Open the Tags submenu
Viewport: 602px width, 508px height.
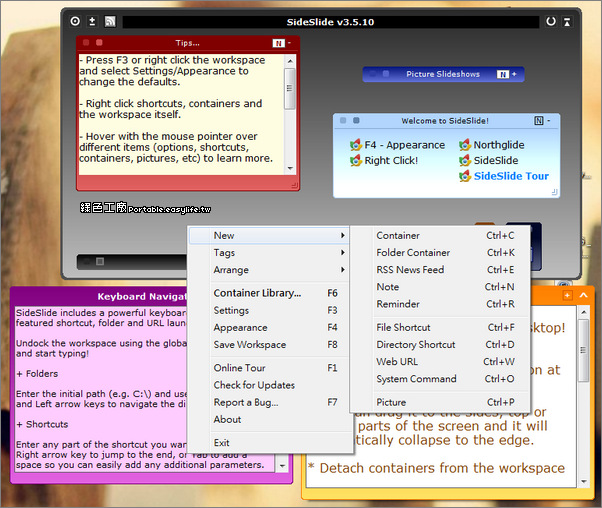pos(269,253)
